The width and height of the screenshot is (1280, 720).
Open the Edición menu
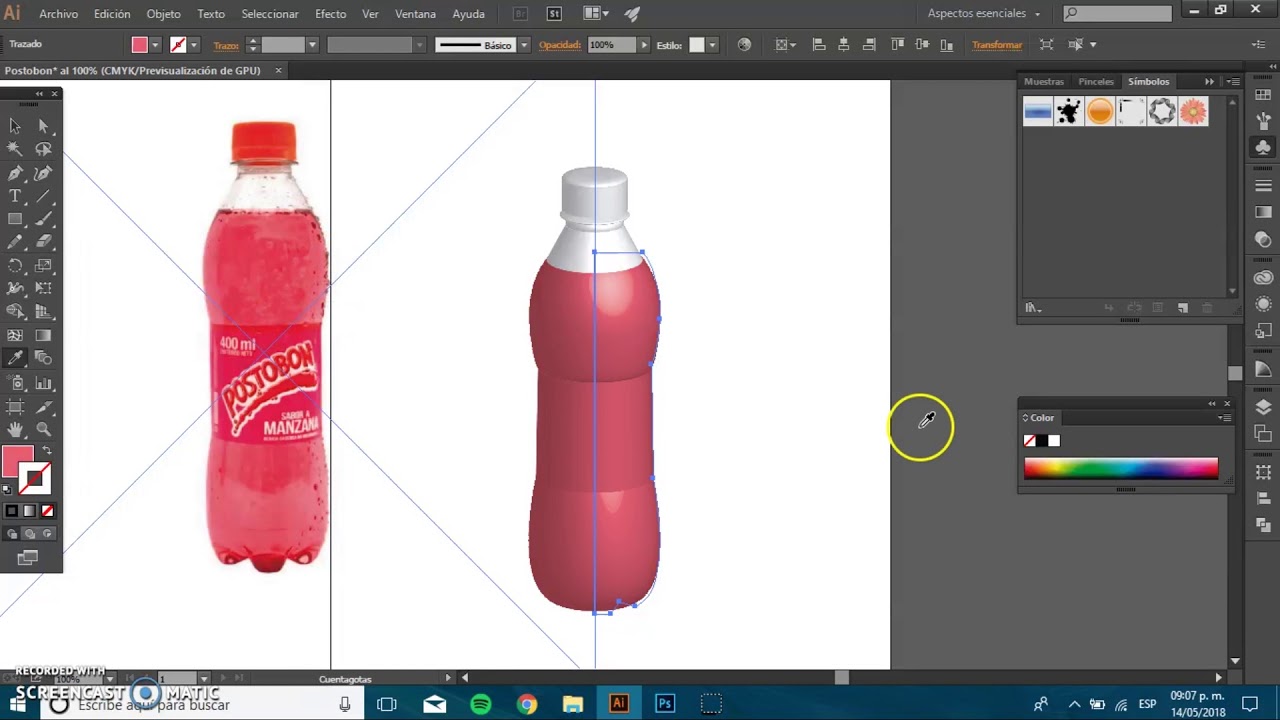point(112,14)
